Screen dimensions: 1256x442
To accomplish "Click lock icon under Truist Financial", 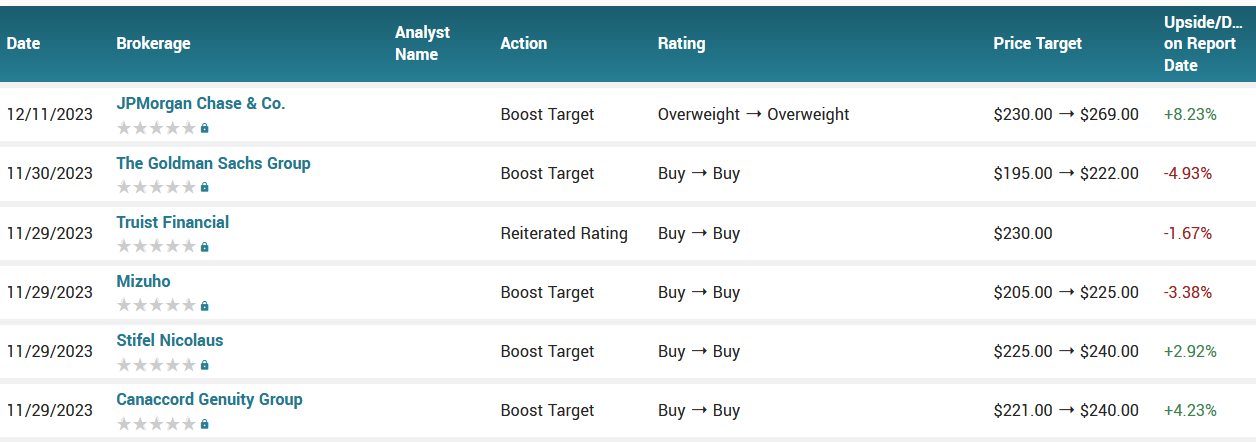I will pyautogui.click(x=205, y=246).
